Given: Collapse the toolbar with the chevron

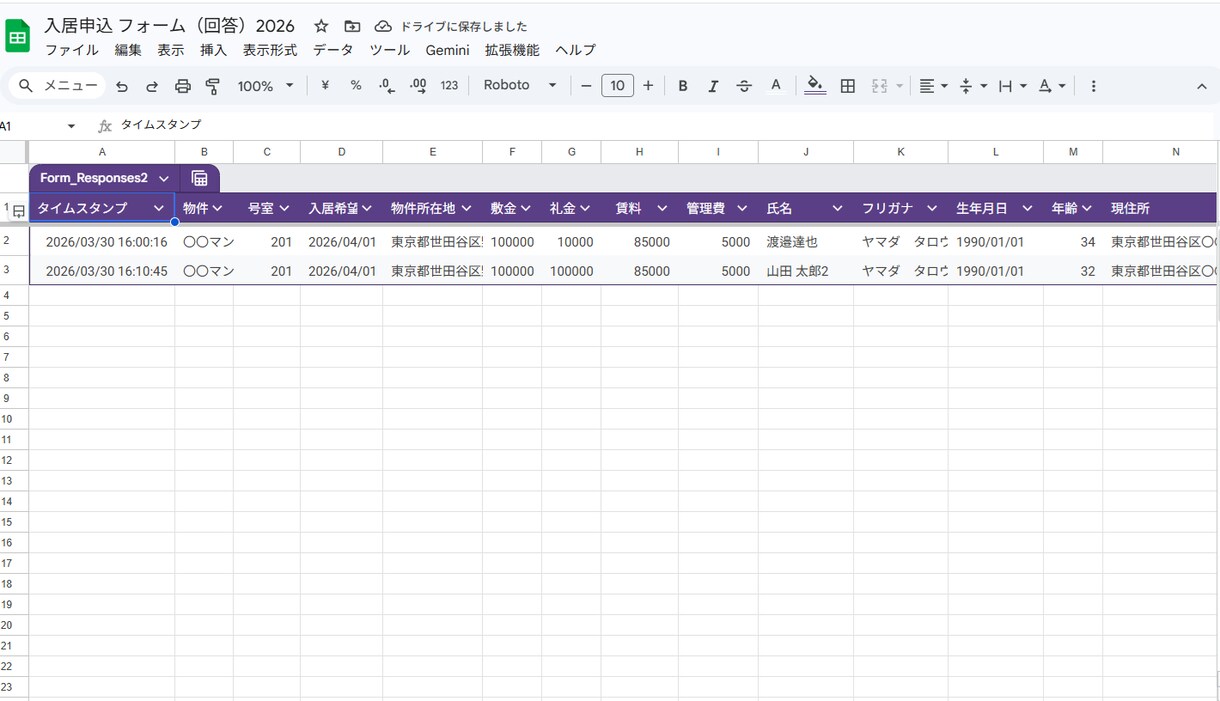Looking at the screenshot, I should click(1202, 86).
